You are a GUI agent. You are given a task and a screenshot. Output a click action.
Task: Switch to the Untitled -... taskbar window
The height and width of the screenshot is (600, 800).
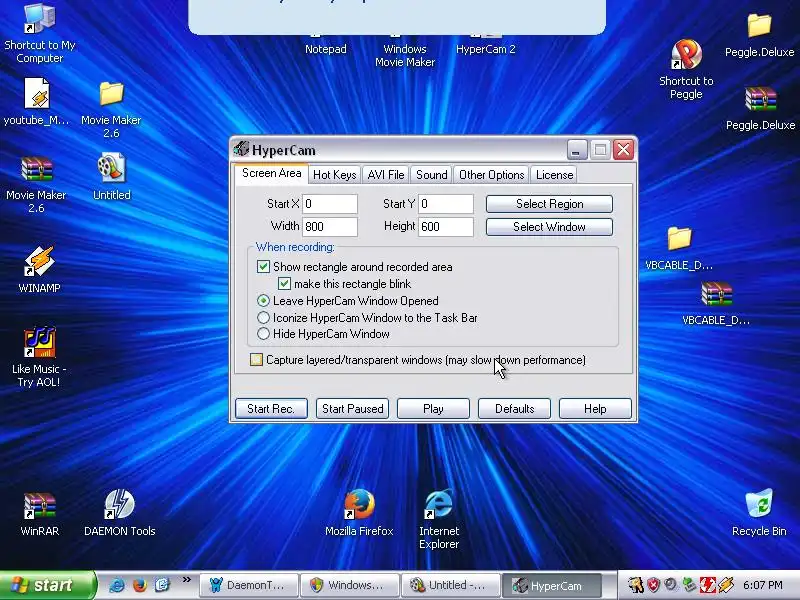point(450,585)
